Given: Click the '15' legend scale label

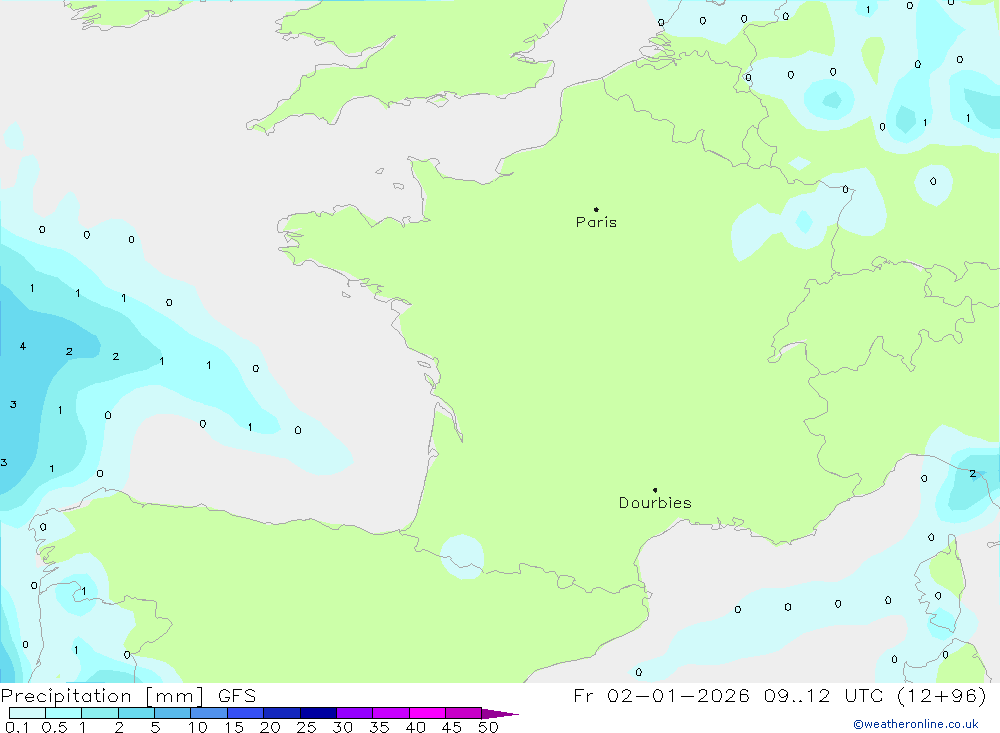Looking at the screenshot, I should (234, 727).
